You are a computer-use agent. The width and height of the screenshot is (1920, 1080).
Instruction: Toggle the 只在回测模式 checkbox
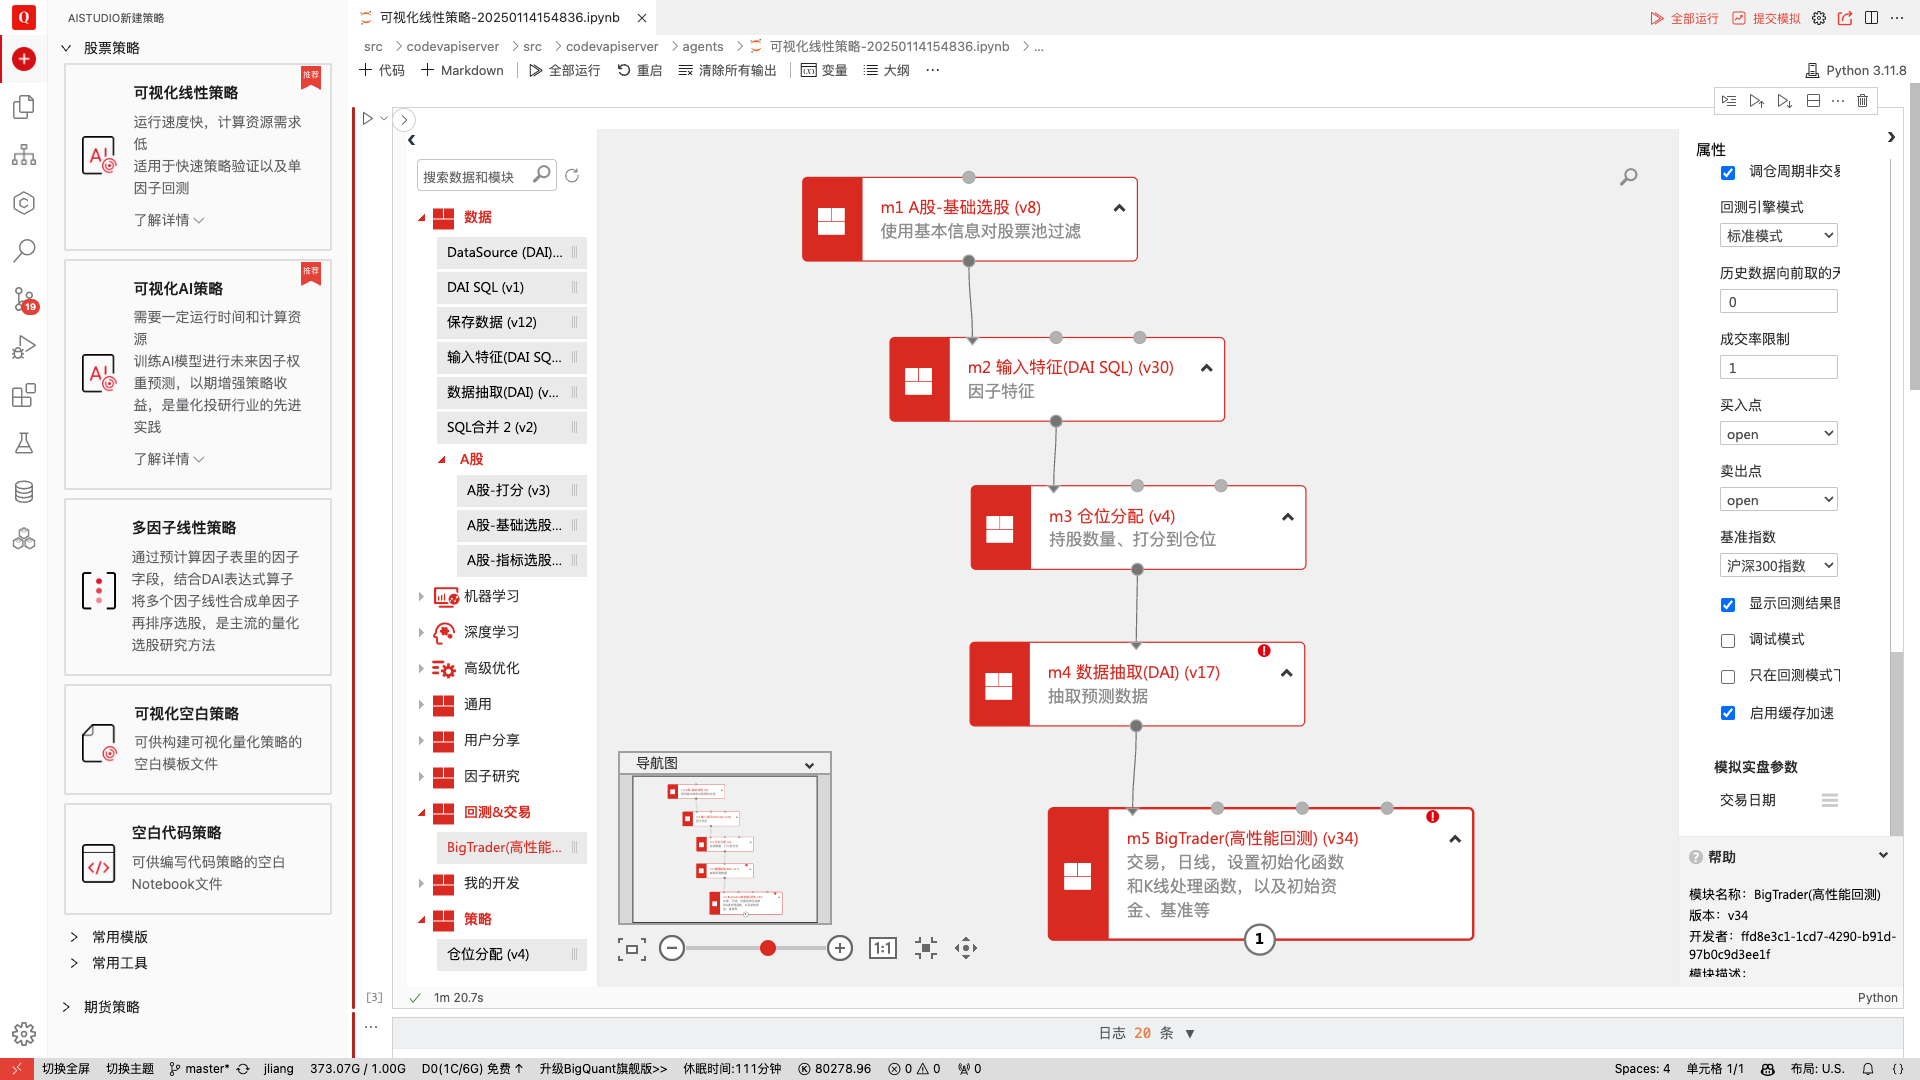pyautogui.click(x=1728, y=676)
